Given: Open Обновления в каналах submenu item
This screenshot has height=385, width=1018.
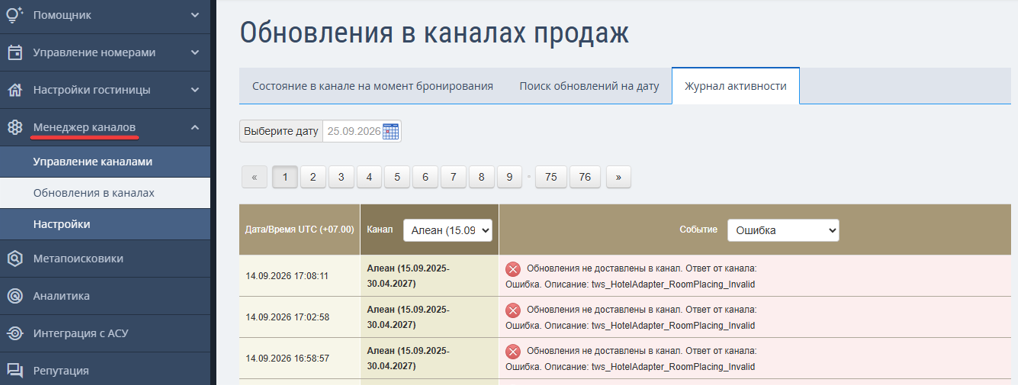Looking at the screenshot, I should (x=105, y=193).
